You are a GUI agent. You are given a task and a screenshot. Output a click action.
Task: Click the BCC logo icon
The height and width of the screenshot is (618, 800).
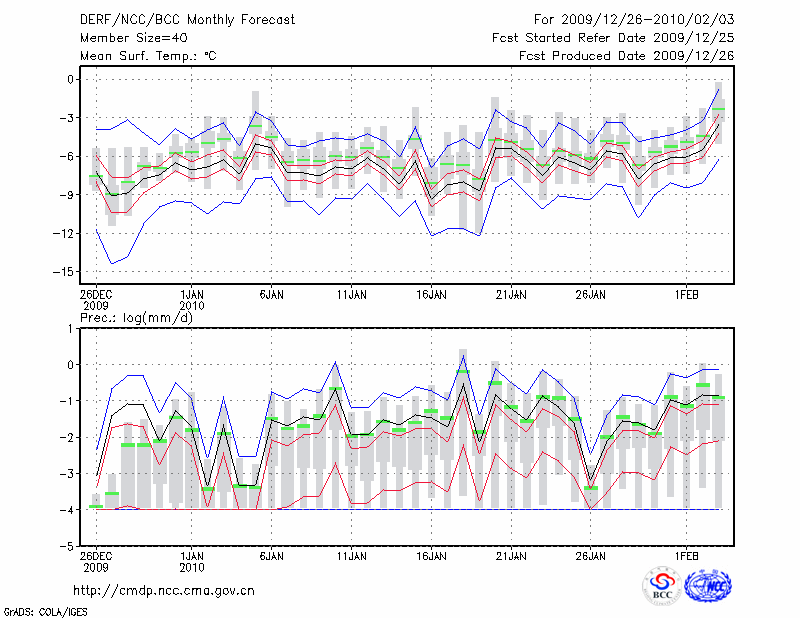662,586
